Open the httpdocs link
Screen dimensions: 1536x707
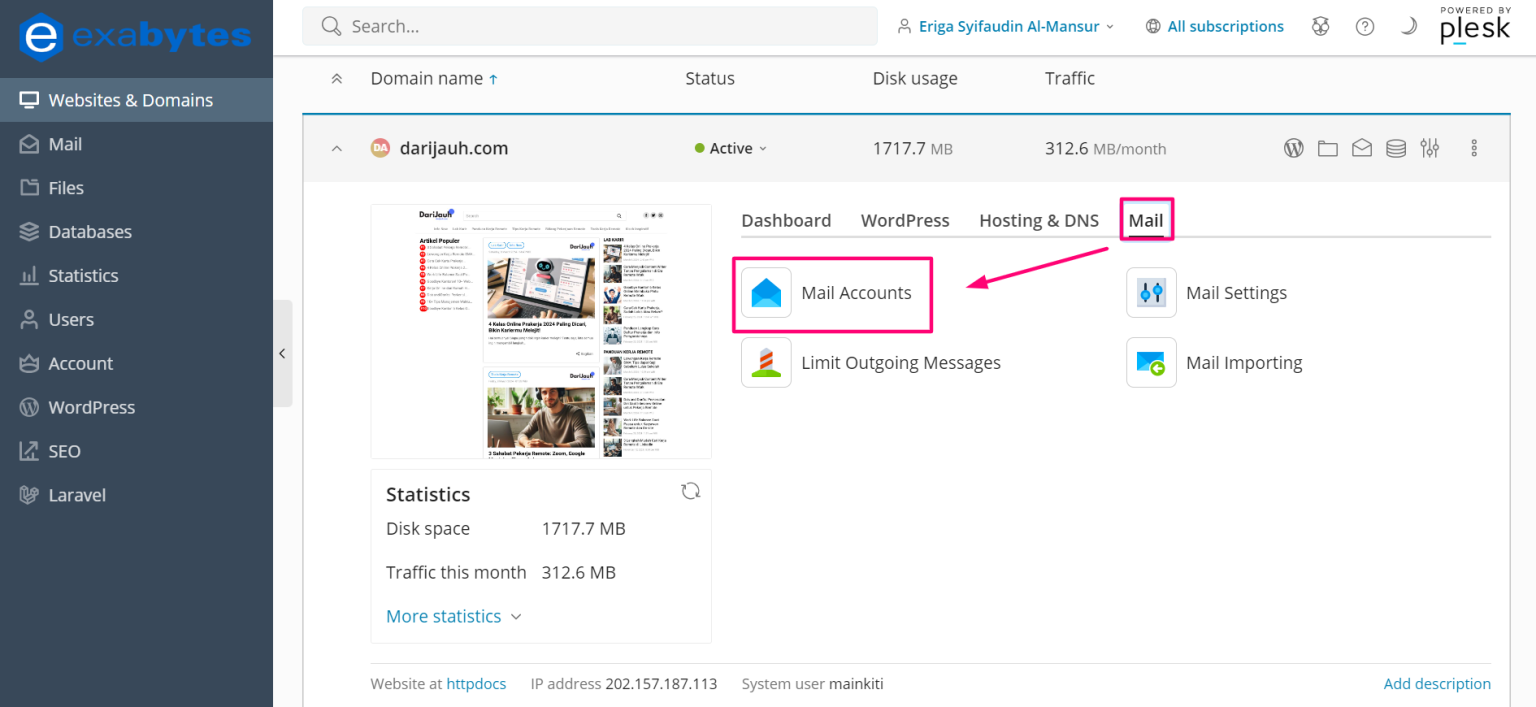(x=476, y=683)
